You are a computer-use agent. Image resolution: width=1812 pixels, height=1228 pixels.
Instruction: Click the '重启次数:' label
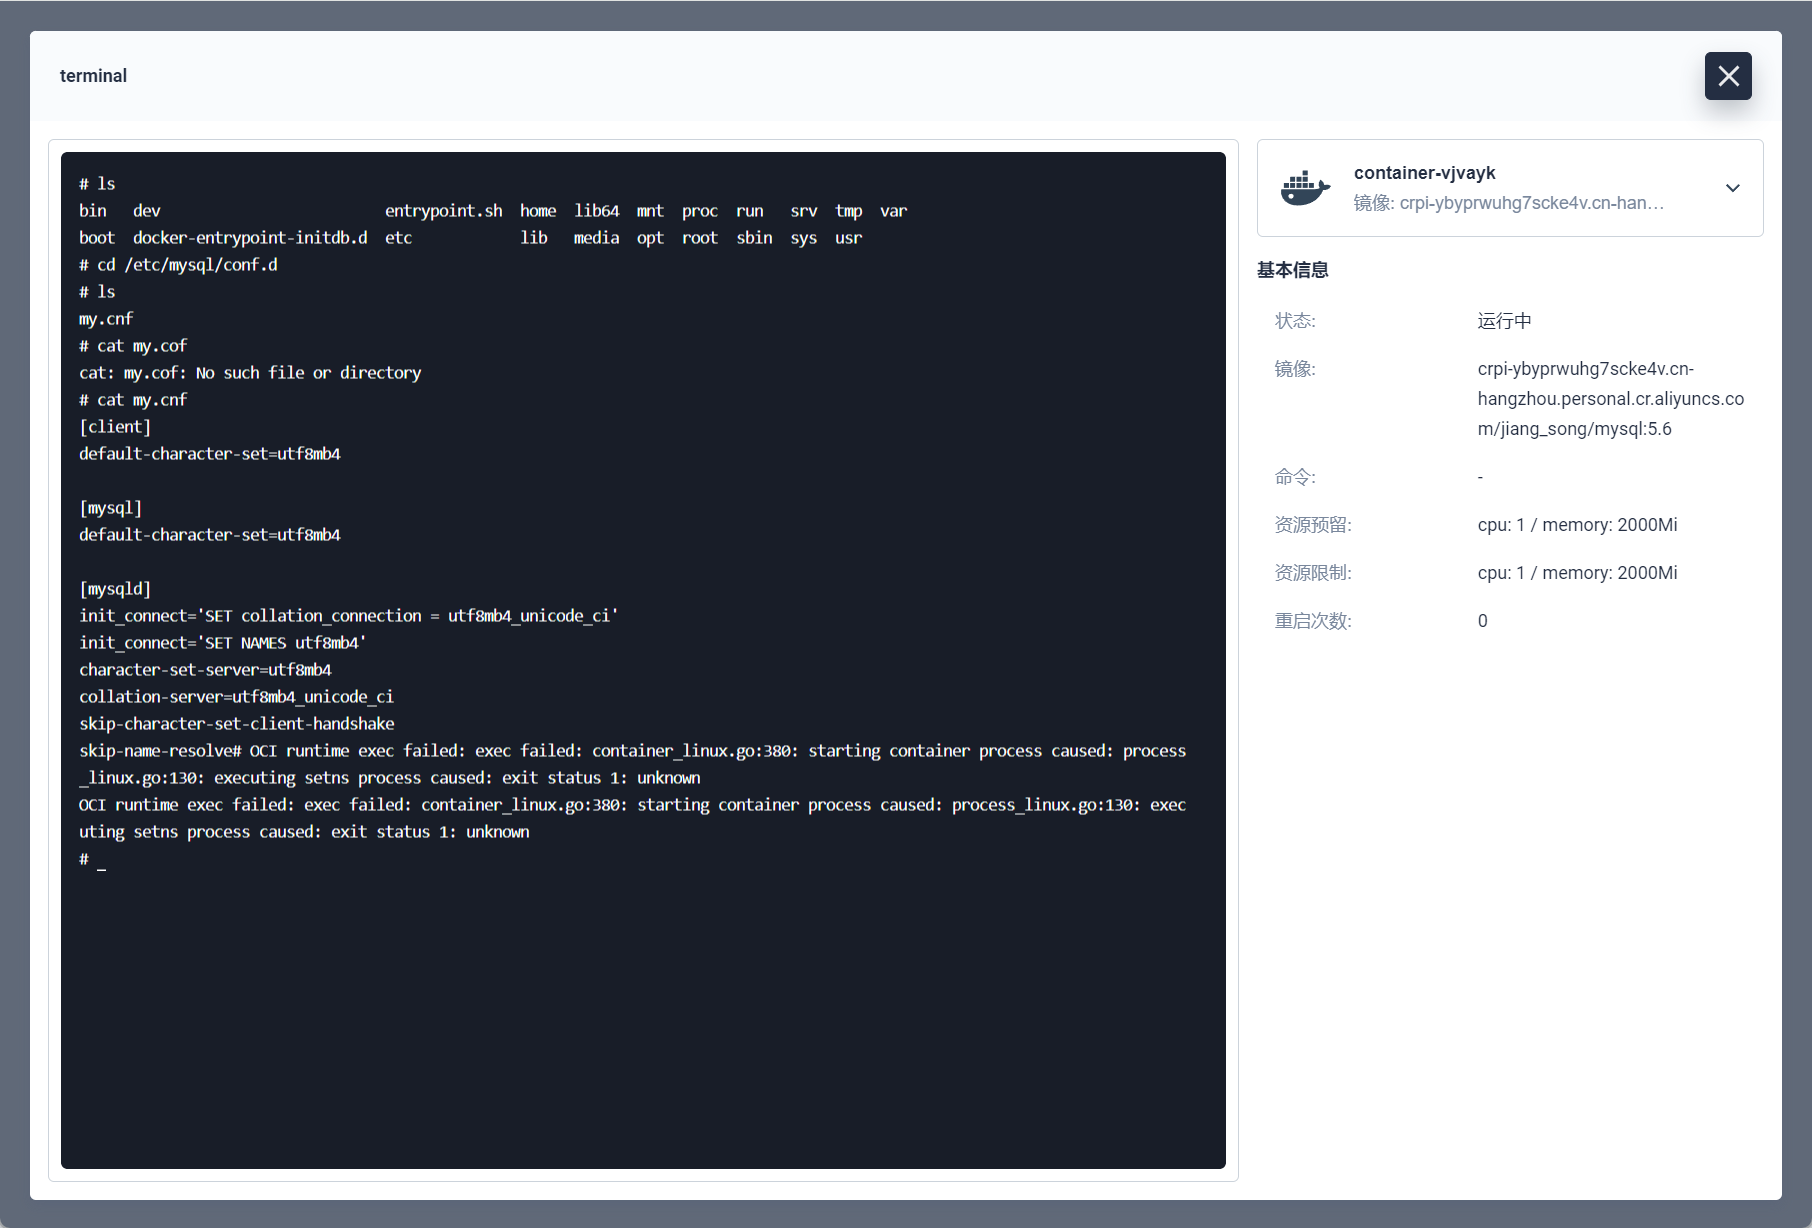click(1313, 621)
